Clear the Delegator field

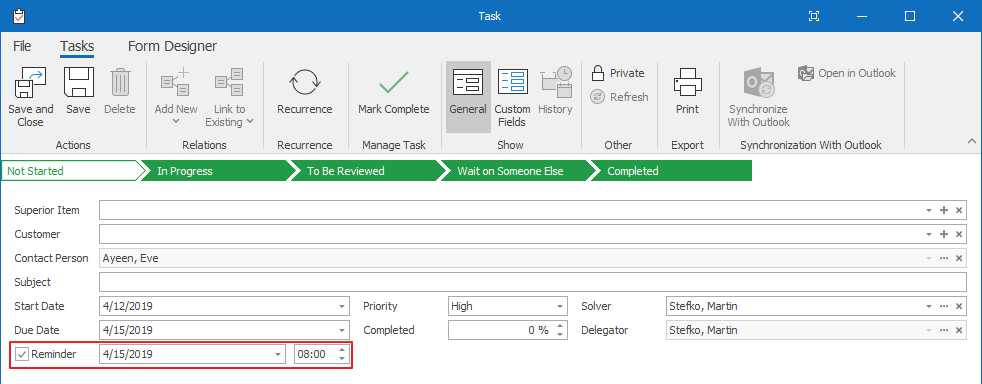click(x=959, y=331)
